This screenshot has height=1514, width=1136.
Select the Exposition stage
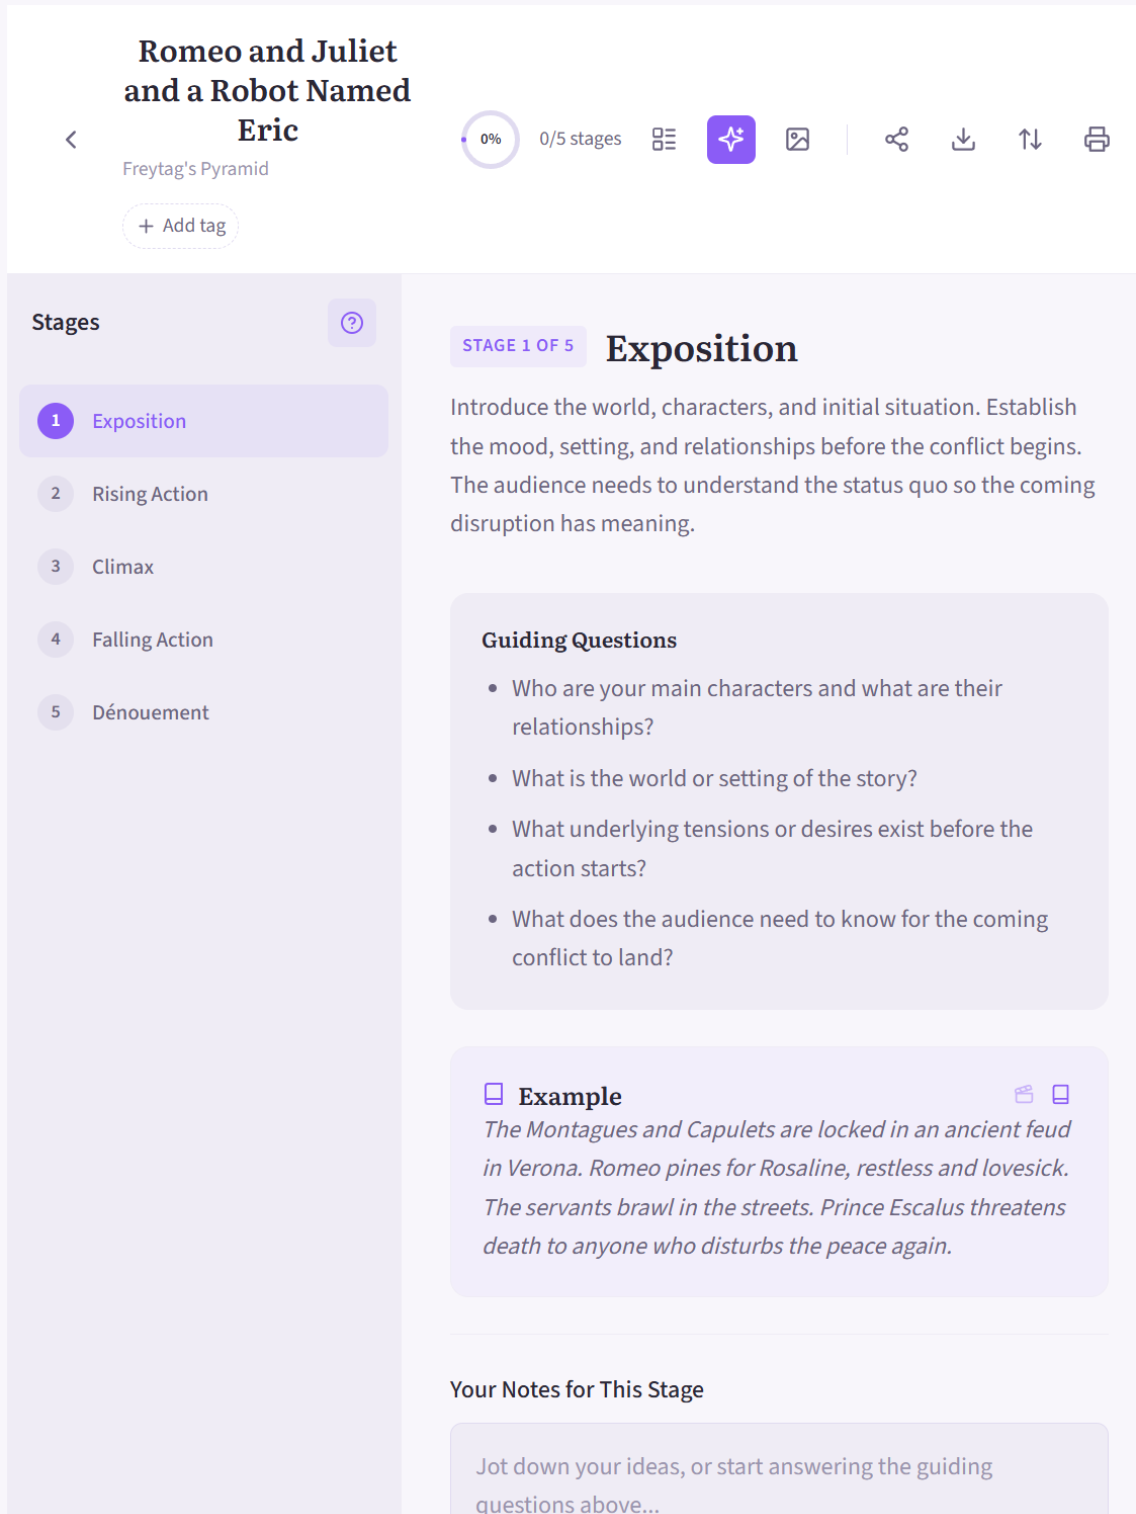[x=204, y=421]
